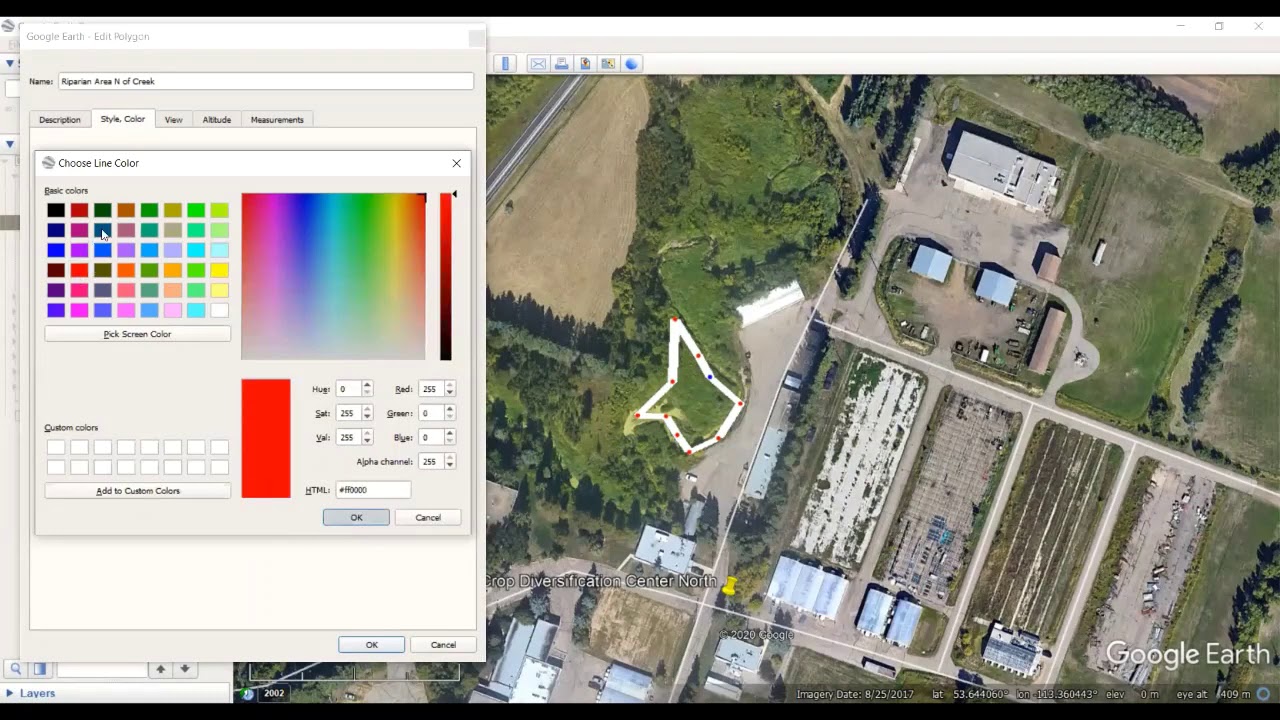The height and width of the screenshot is (720, 1280).
Task: Click the Basic colors heading text
Action: (66, 191)
